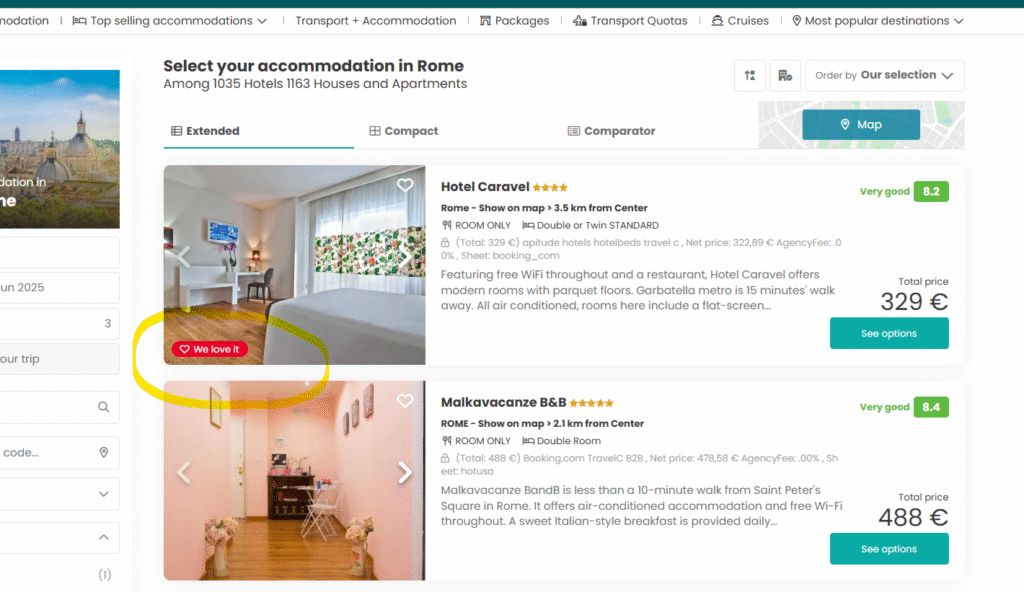Screen dimensions: 1024x592
Task: Show previous photo of Hotel Caravel
Action: coord(184,257)
